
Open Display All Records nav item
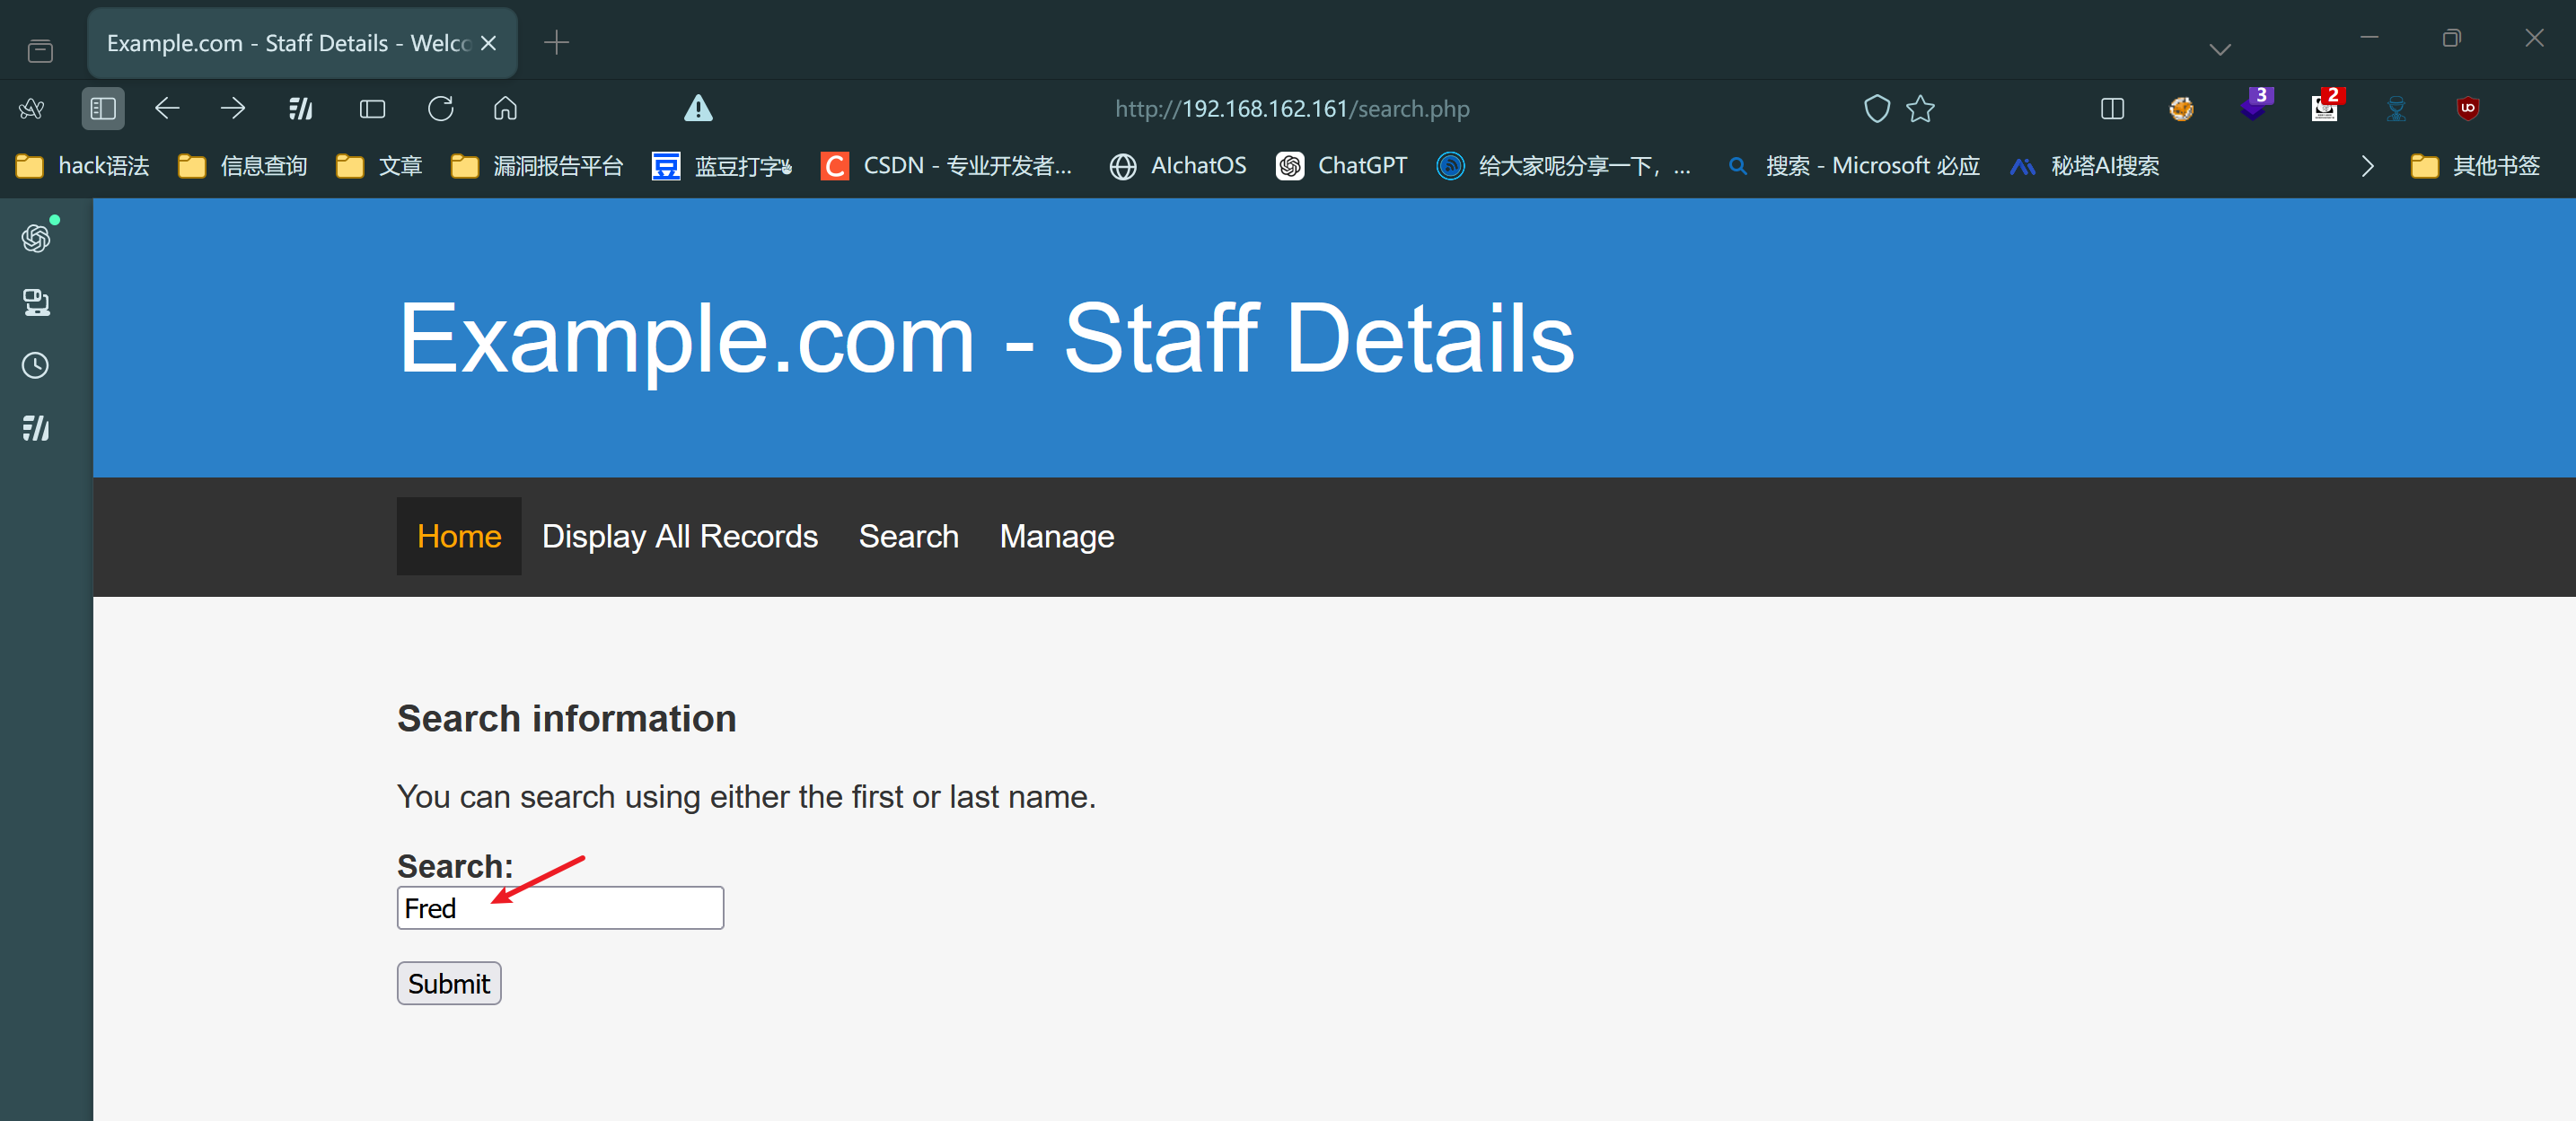(x=679, y=536)
